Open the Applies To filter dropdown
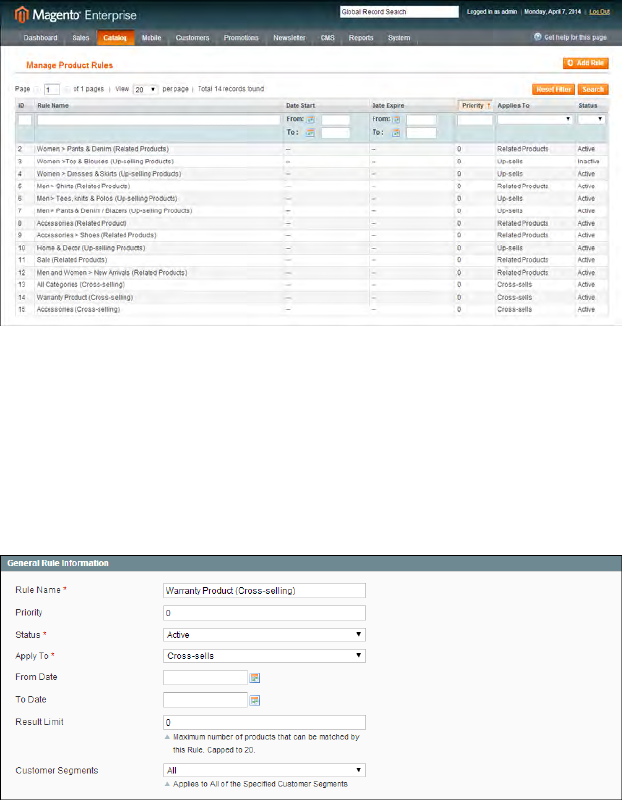Viewport: 622px width, 800px height. click(x=534, y=119)
